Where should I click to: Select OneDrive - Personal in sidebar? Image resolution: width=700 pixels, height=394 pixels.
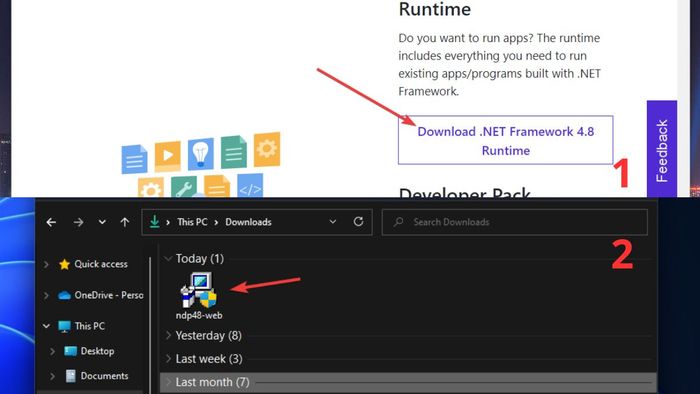pos(101,295)
